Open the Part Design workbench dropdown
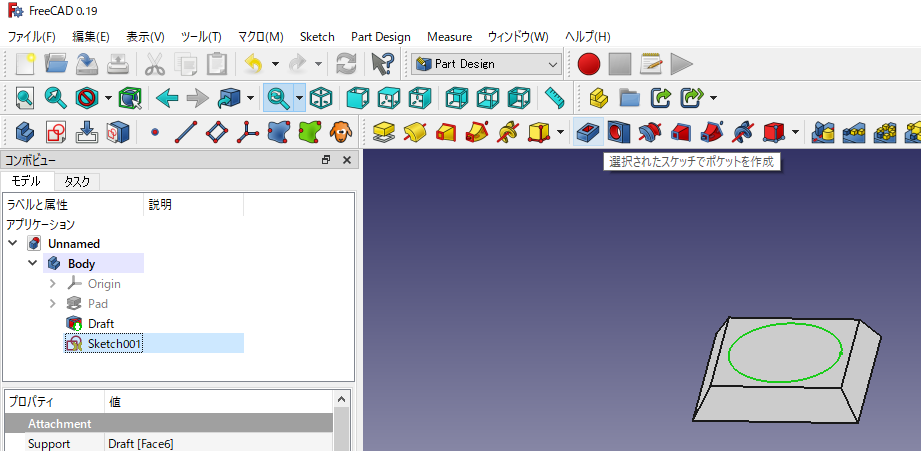The width and height of the screenshot is (921, 451). click(x=486, y=64)
